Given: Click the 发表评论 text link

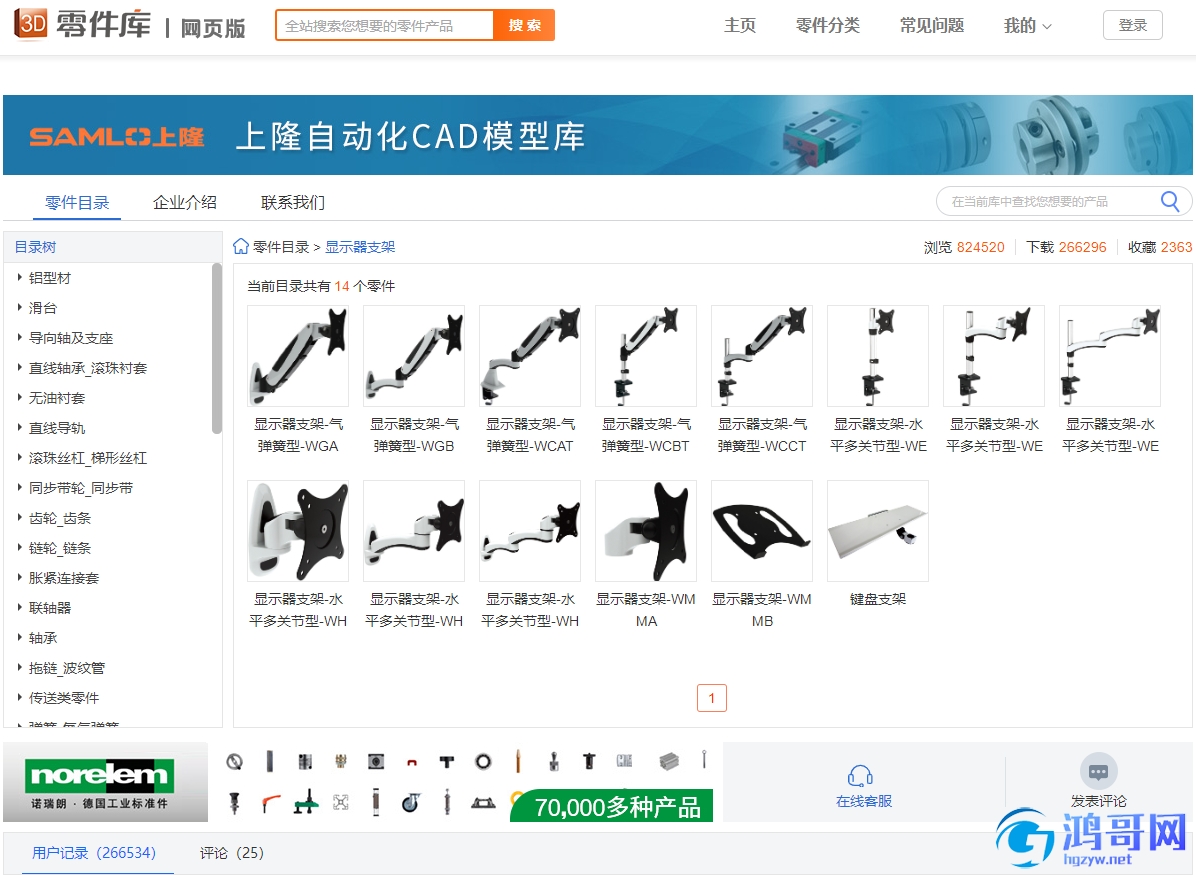Looking at the screenshot, I should 1098,801.
